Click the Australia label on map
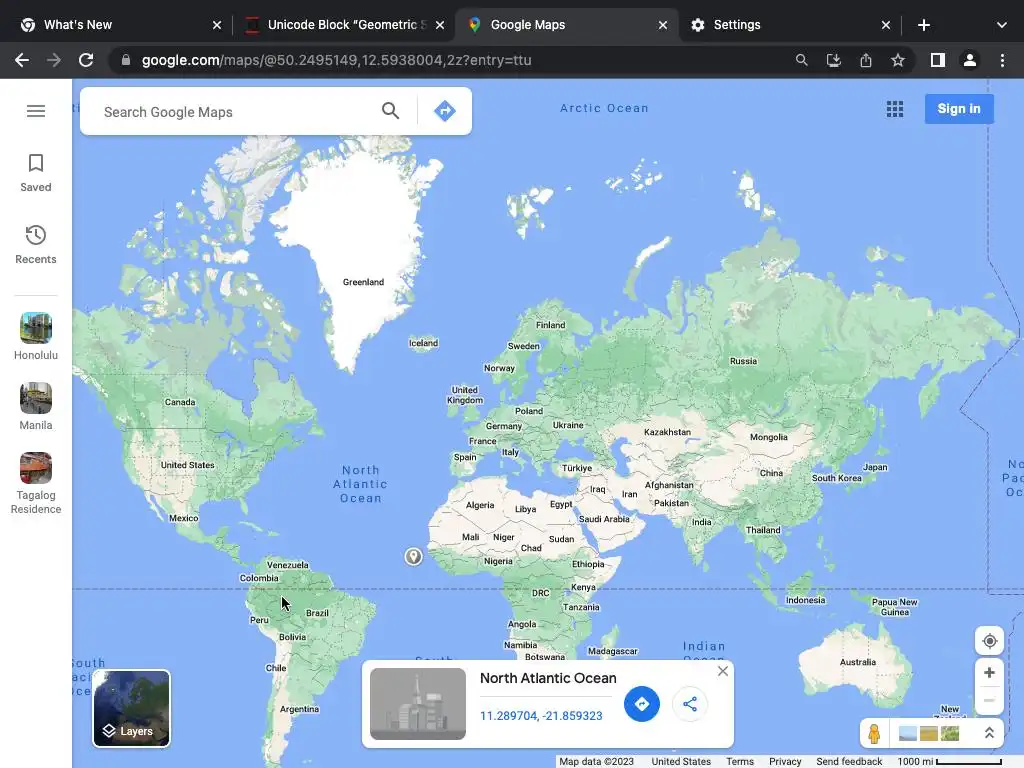 [857, 662]
